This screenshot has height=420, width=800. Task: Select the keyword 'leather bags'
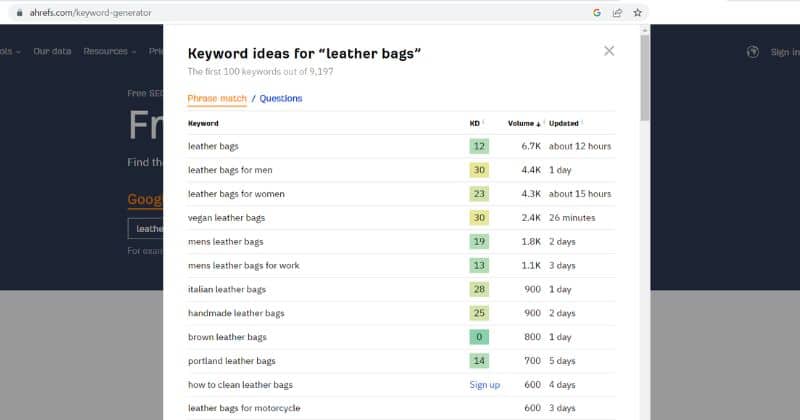pos(213,146)
